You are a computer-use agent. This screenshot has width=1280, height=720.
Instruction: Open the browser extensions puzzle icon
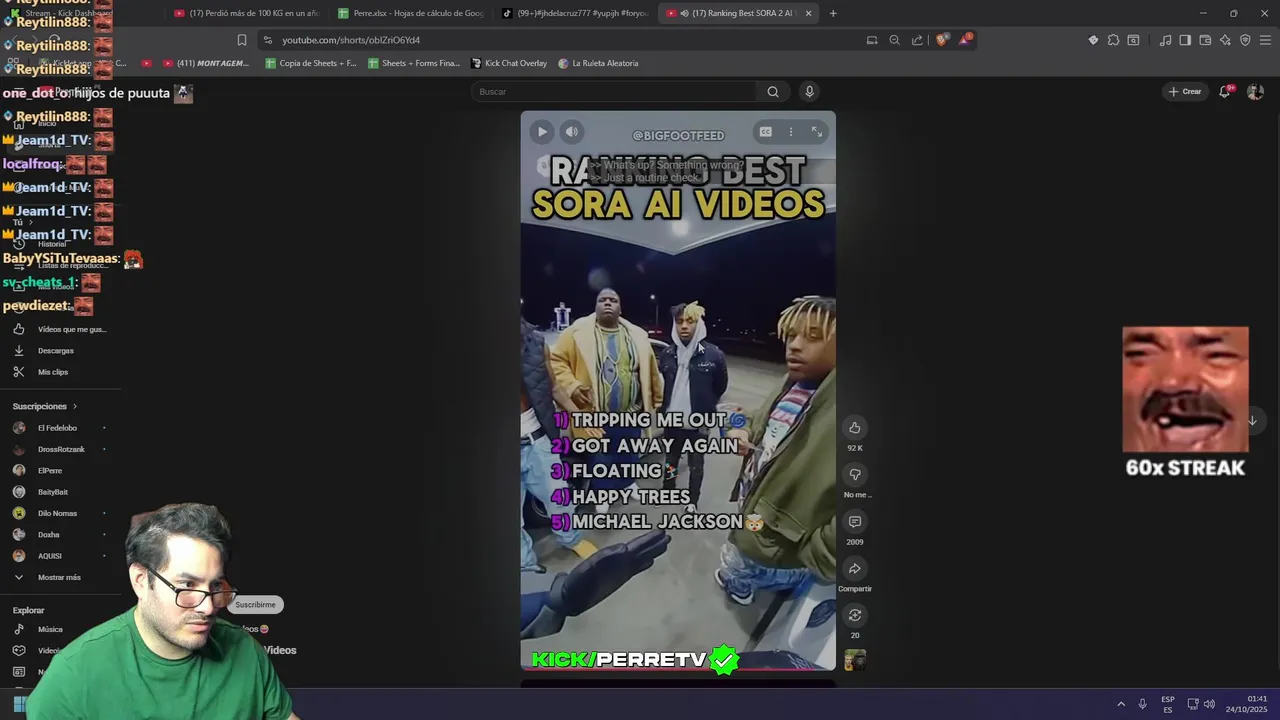[x=1113, y=40]
